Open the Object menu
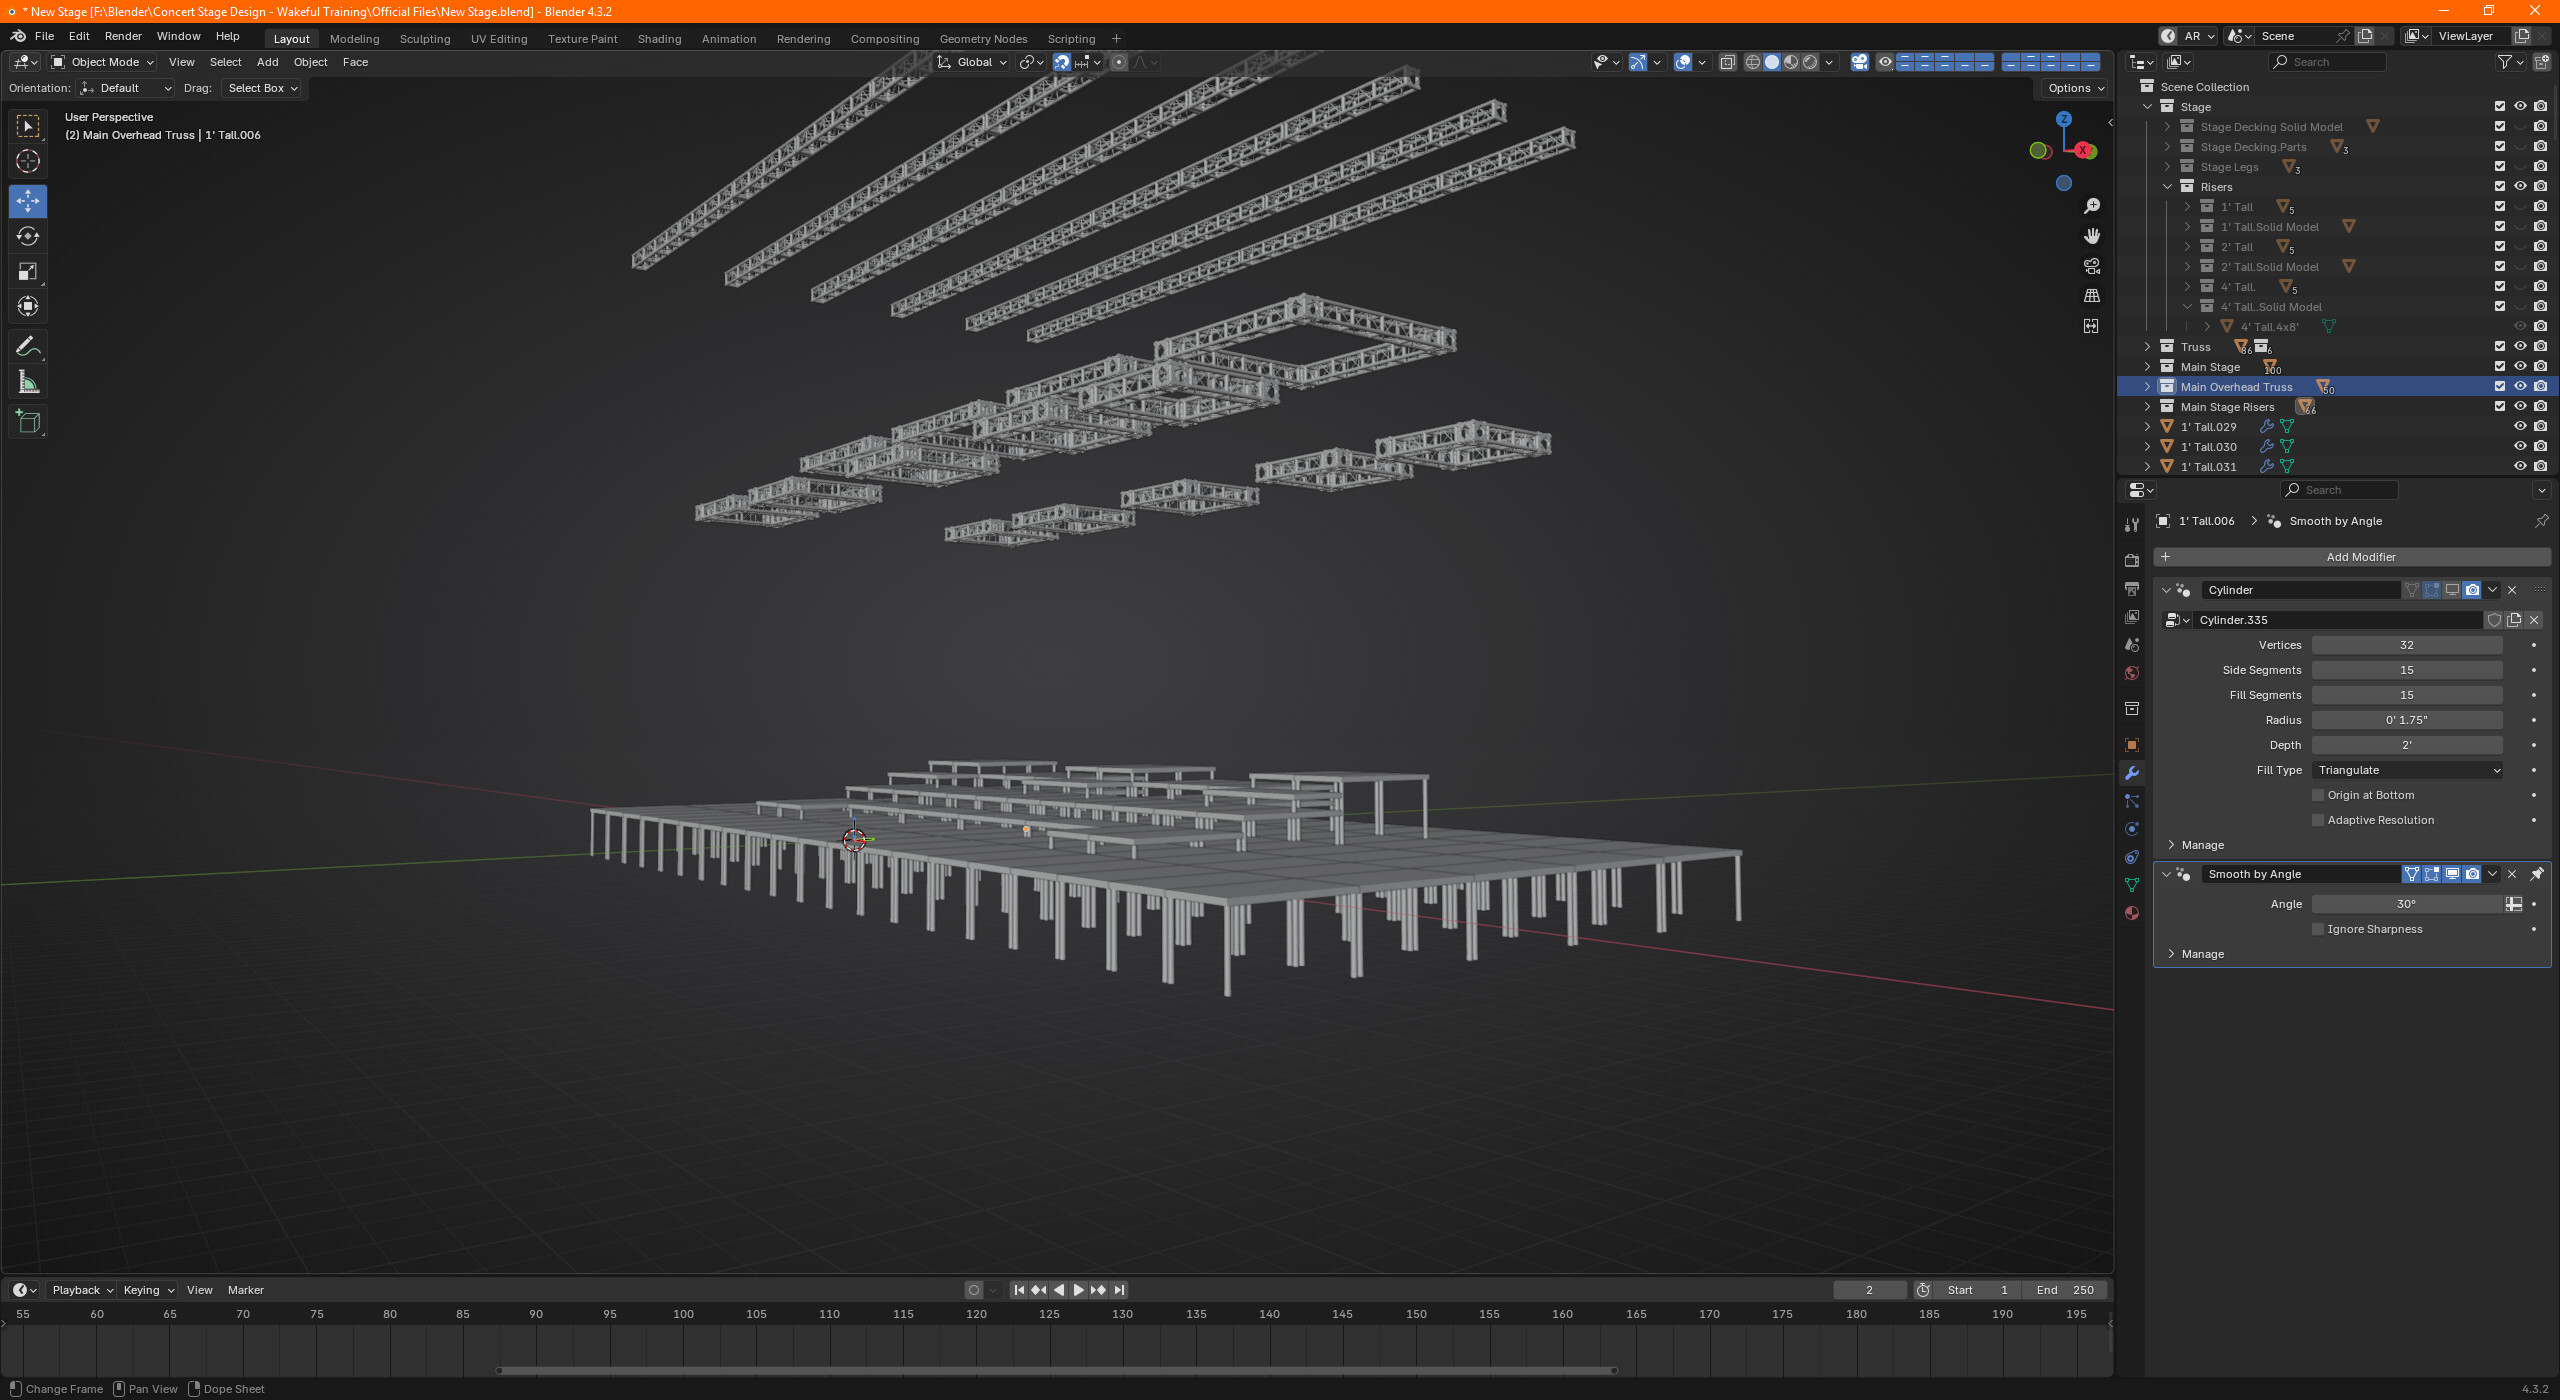2560x1400 pixels. [x=310, y=62]
